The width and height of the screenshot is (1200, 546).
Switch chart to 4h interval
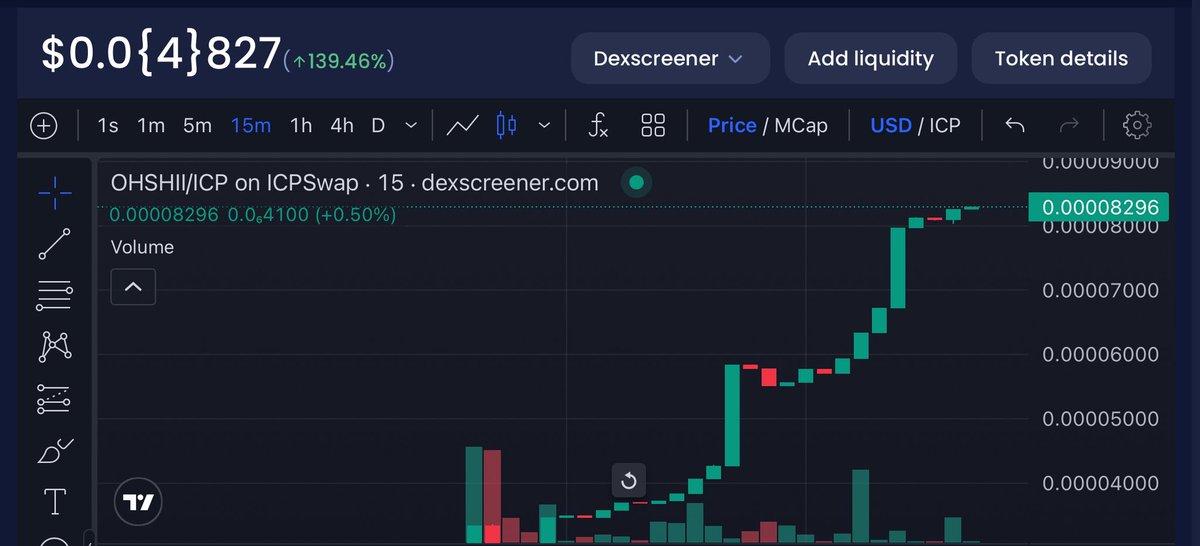pos(342,126)
